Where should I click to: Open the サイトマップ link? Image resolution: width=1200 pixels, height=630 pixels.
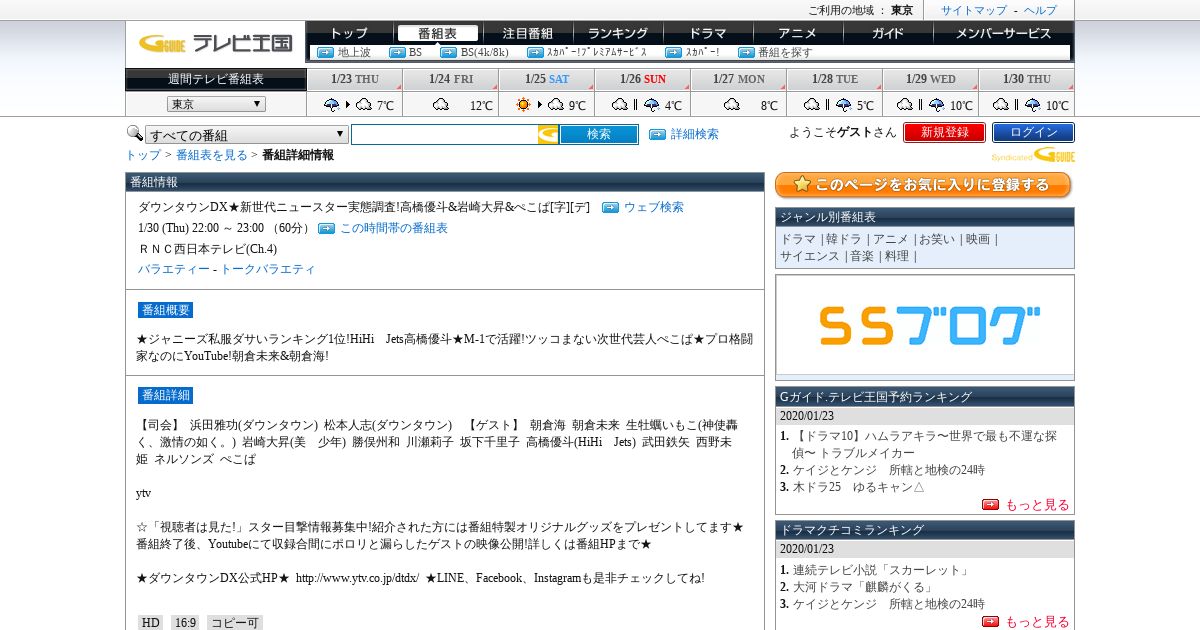click(974, 10)
